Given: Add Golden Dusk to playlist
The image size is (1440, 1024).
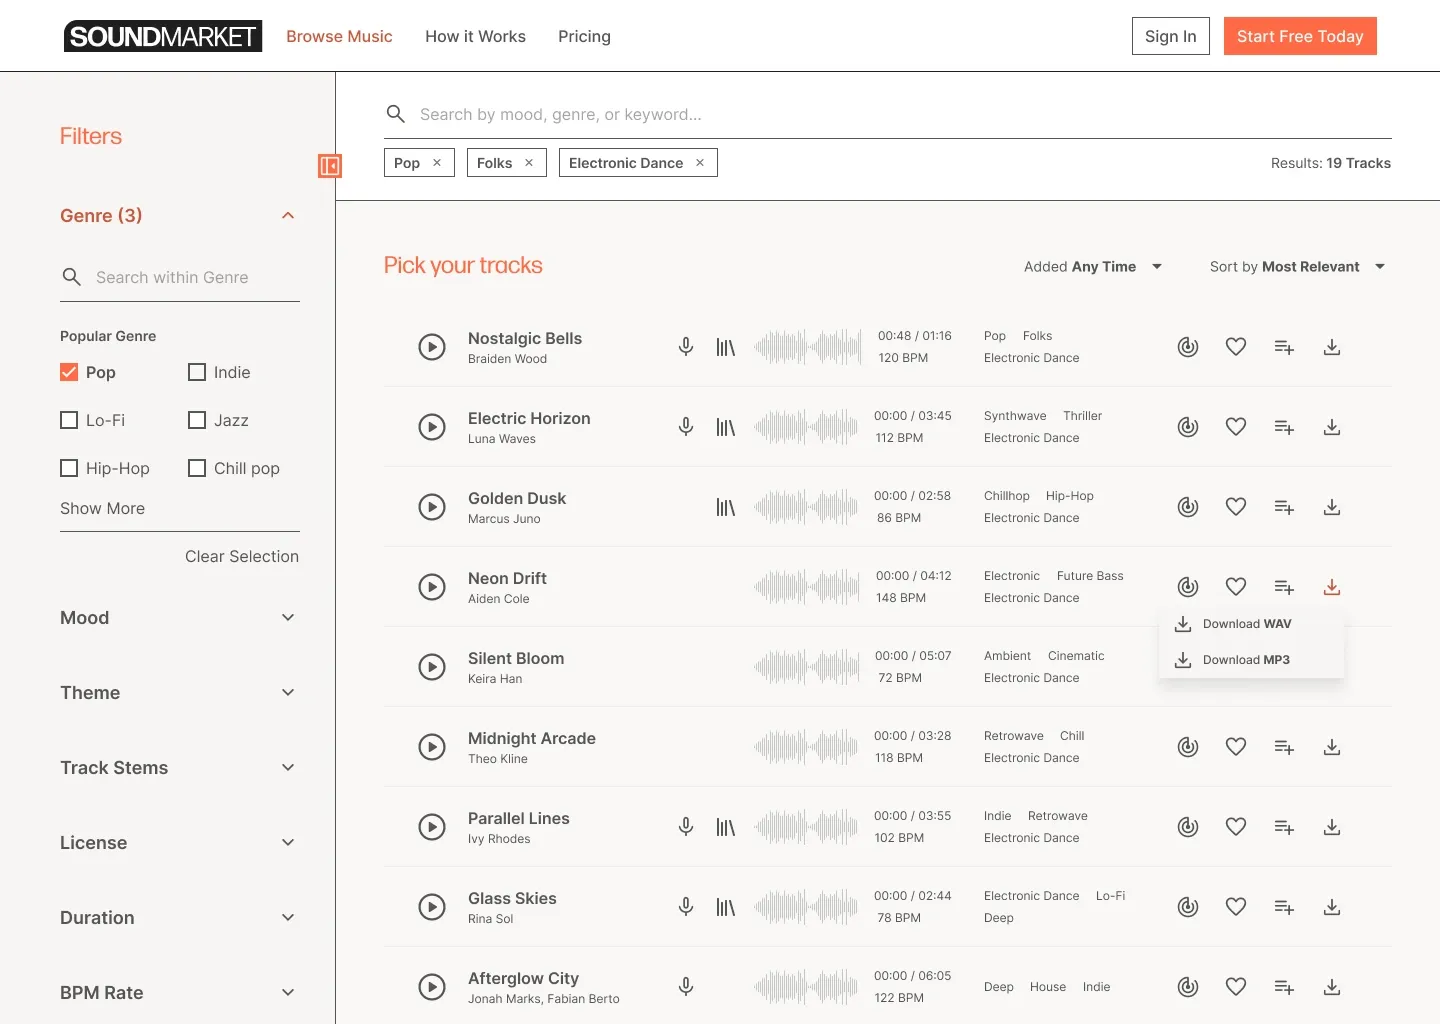Looking at the screenshot, I should click(x=1284, y=507).
